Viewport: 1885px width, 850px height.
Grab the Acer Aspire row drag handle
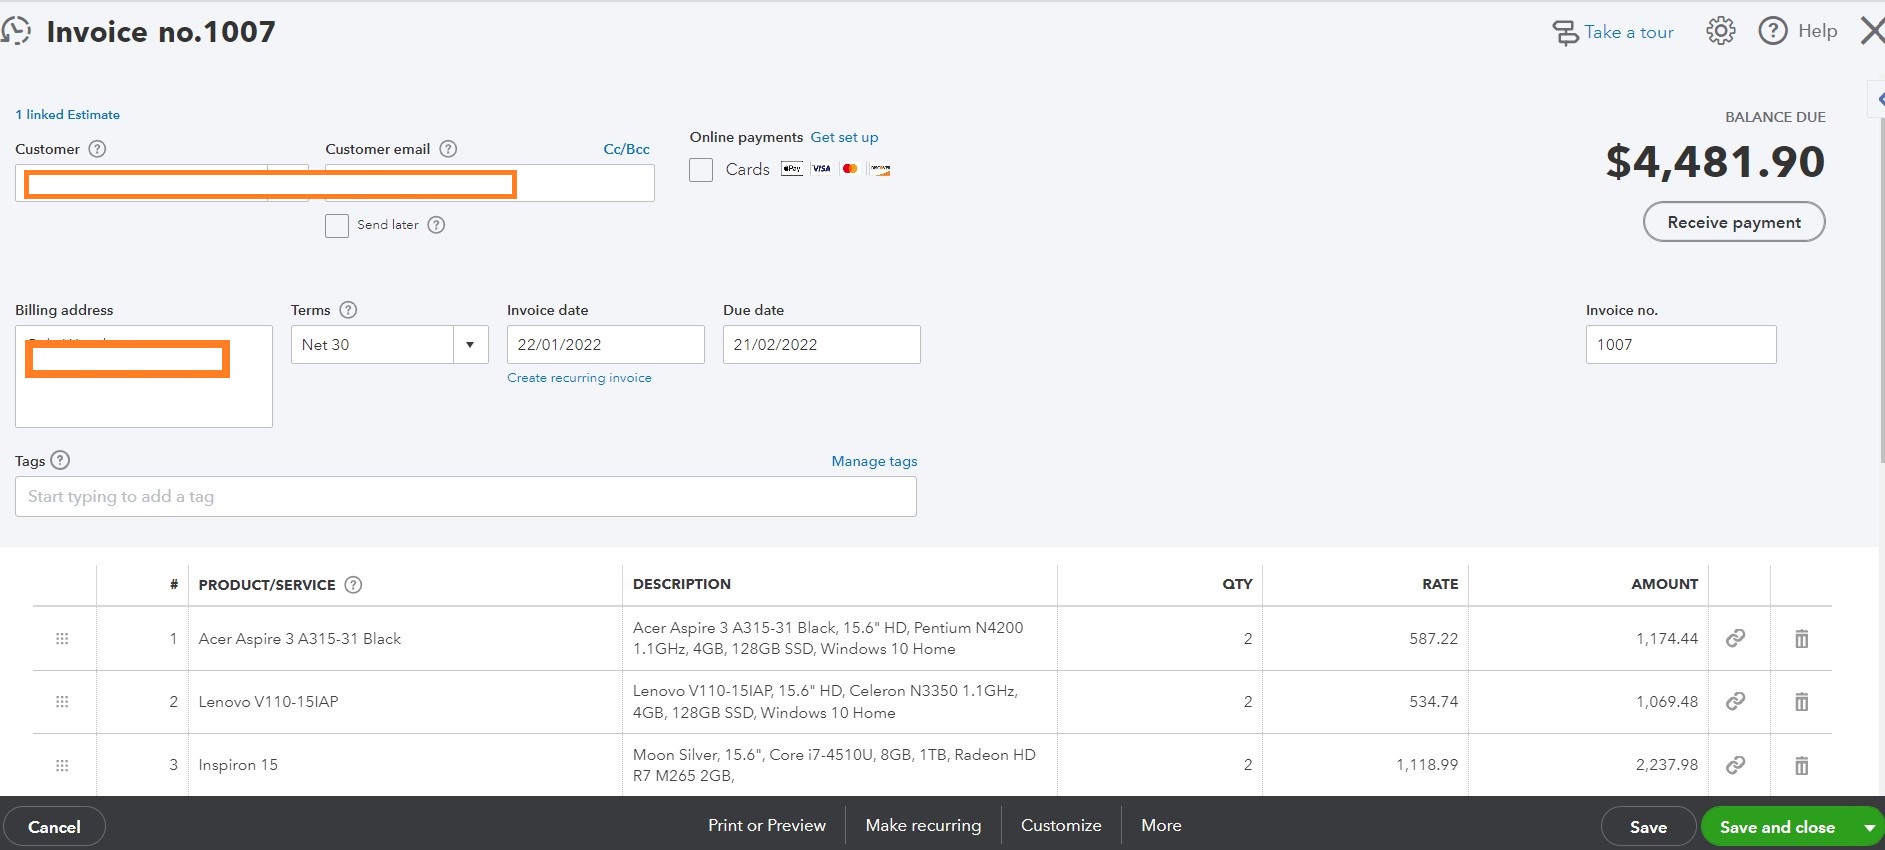point(62,638)
